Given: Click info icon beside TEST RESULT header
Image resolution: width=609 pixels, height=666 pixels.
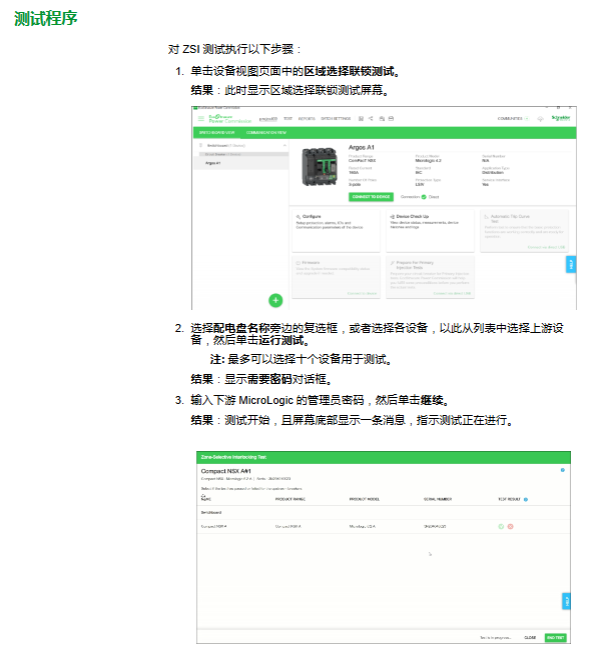Looking at the screenshot, I should pyautogui.click(x=526, y=500).
